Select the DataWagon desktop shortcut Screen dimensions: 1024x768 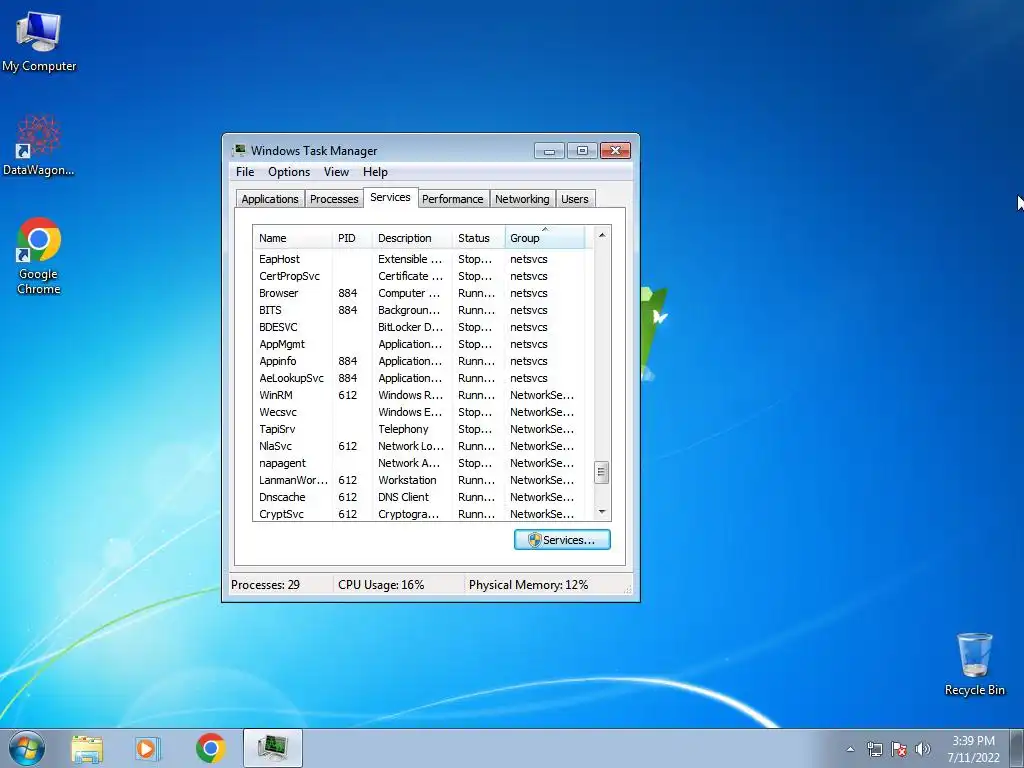click(x=39, y=146)
